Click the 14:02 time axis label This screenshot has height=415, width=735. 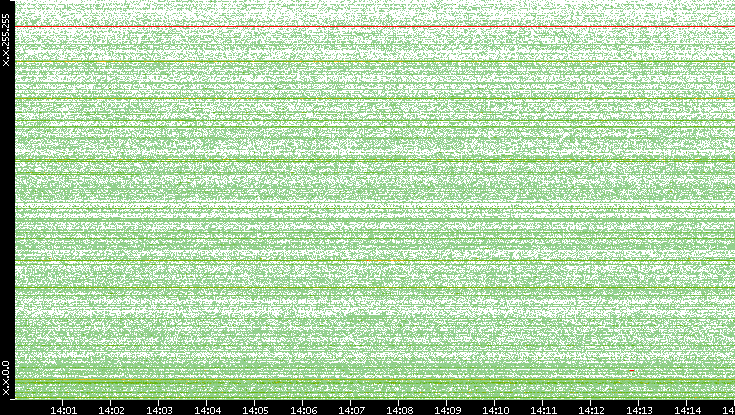click(111, 410)
